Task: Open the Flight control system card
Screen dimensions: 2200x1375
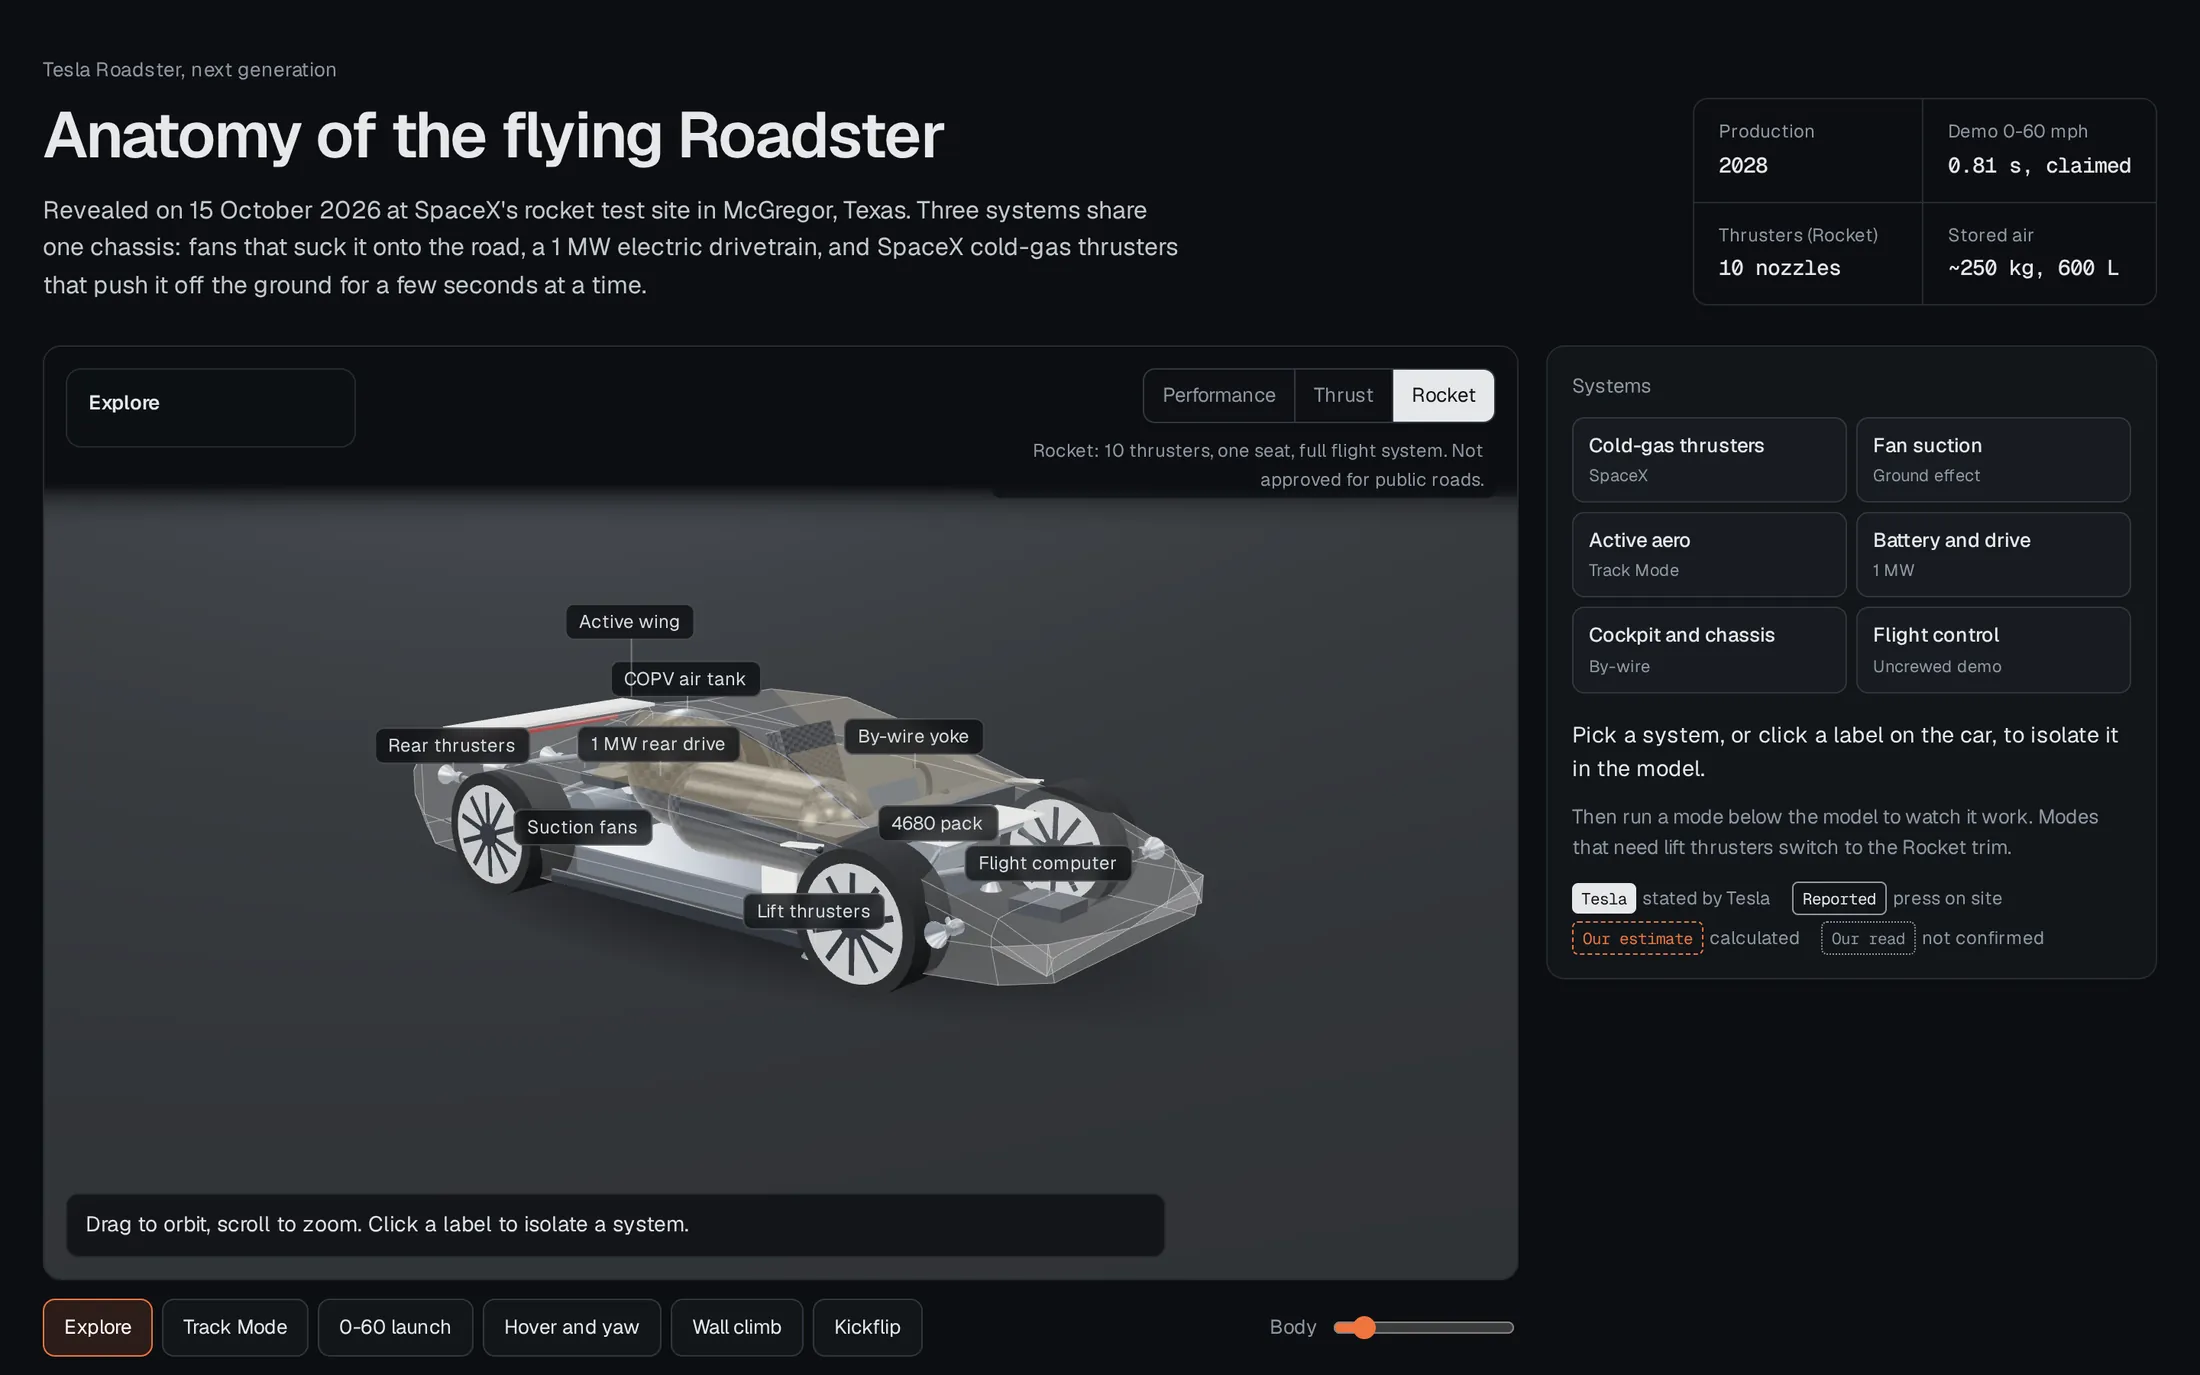Action: 1993,650
